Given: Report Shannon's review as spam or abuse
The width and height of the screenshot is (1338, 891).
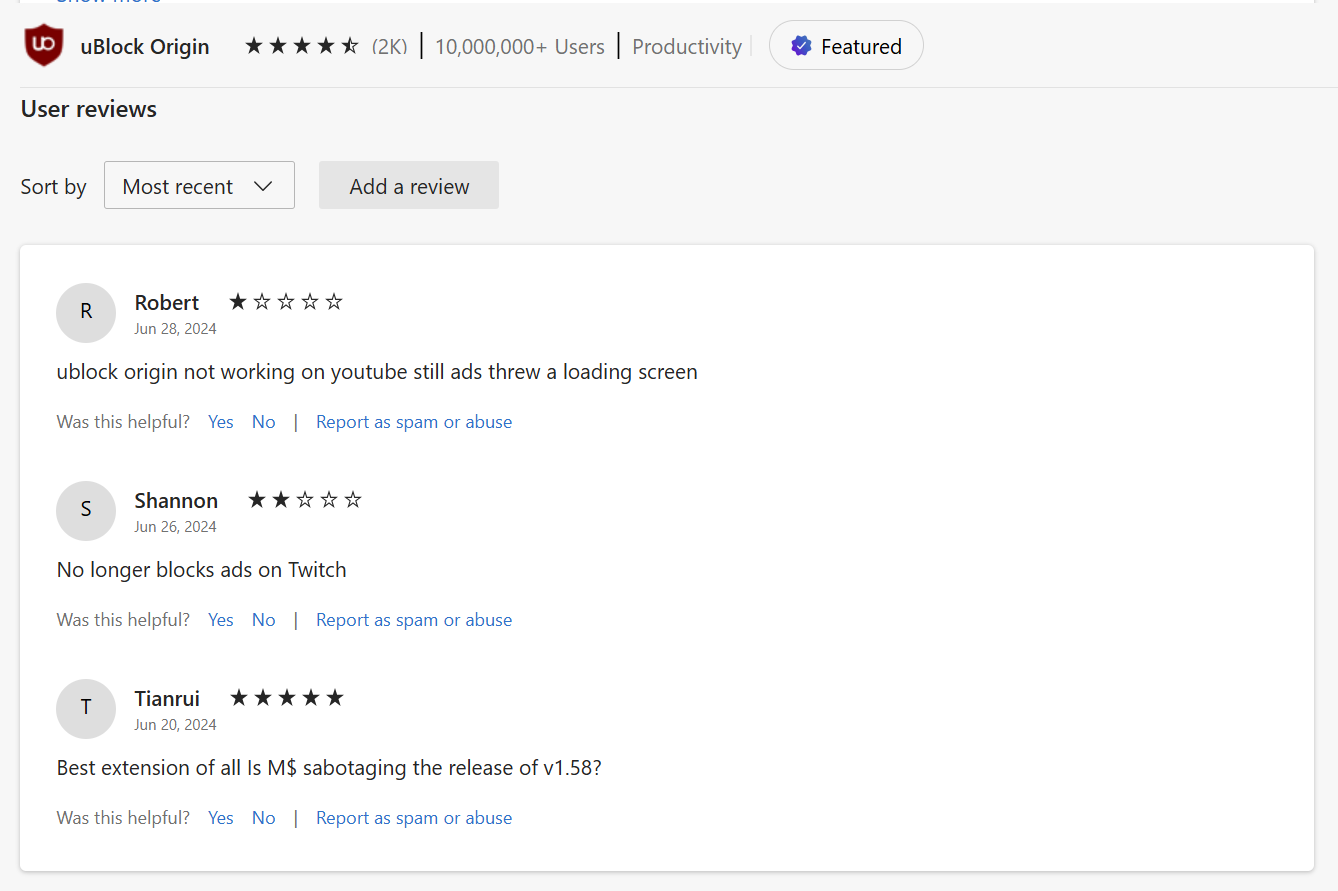Looking at the screenshot, I should point(414,620).
